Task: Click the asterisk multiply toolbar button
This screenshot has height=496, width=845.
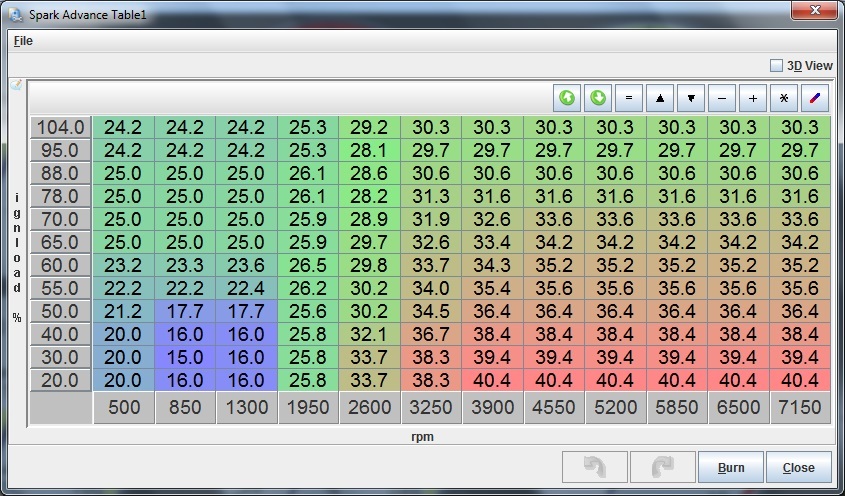Action: pyautogui.click(x=784, y=98)
